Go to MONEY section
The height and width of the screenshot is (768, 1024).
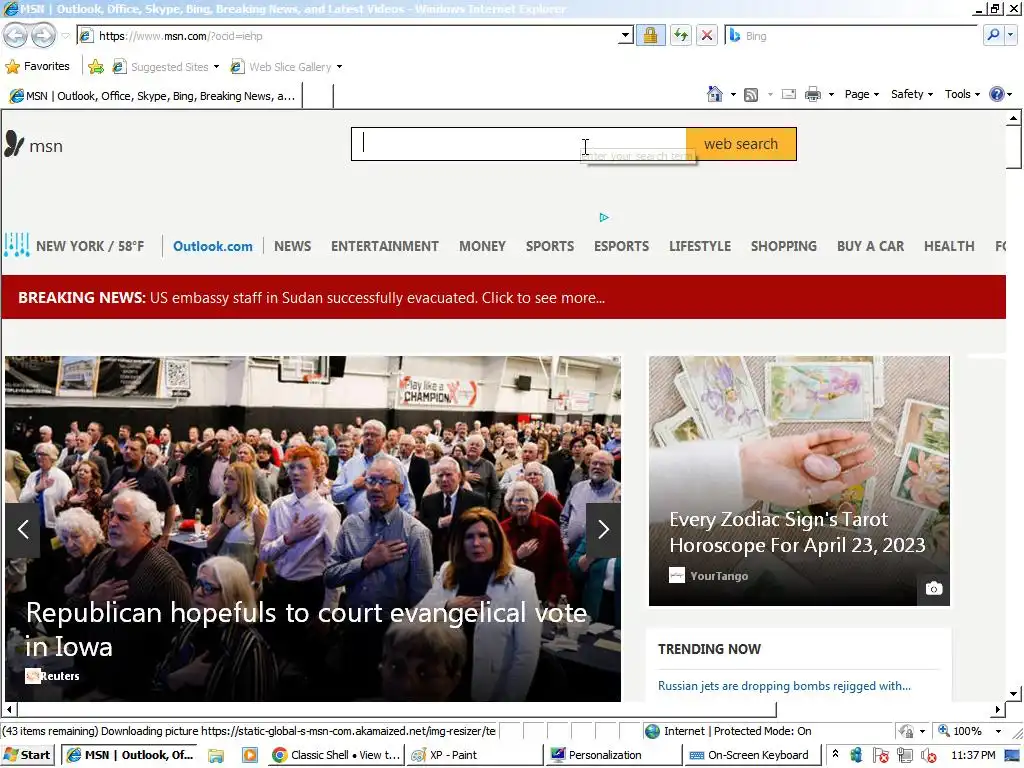point(482,246)
